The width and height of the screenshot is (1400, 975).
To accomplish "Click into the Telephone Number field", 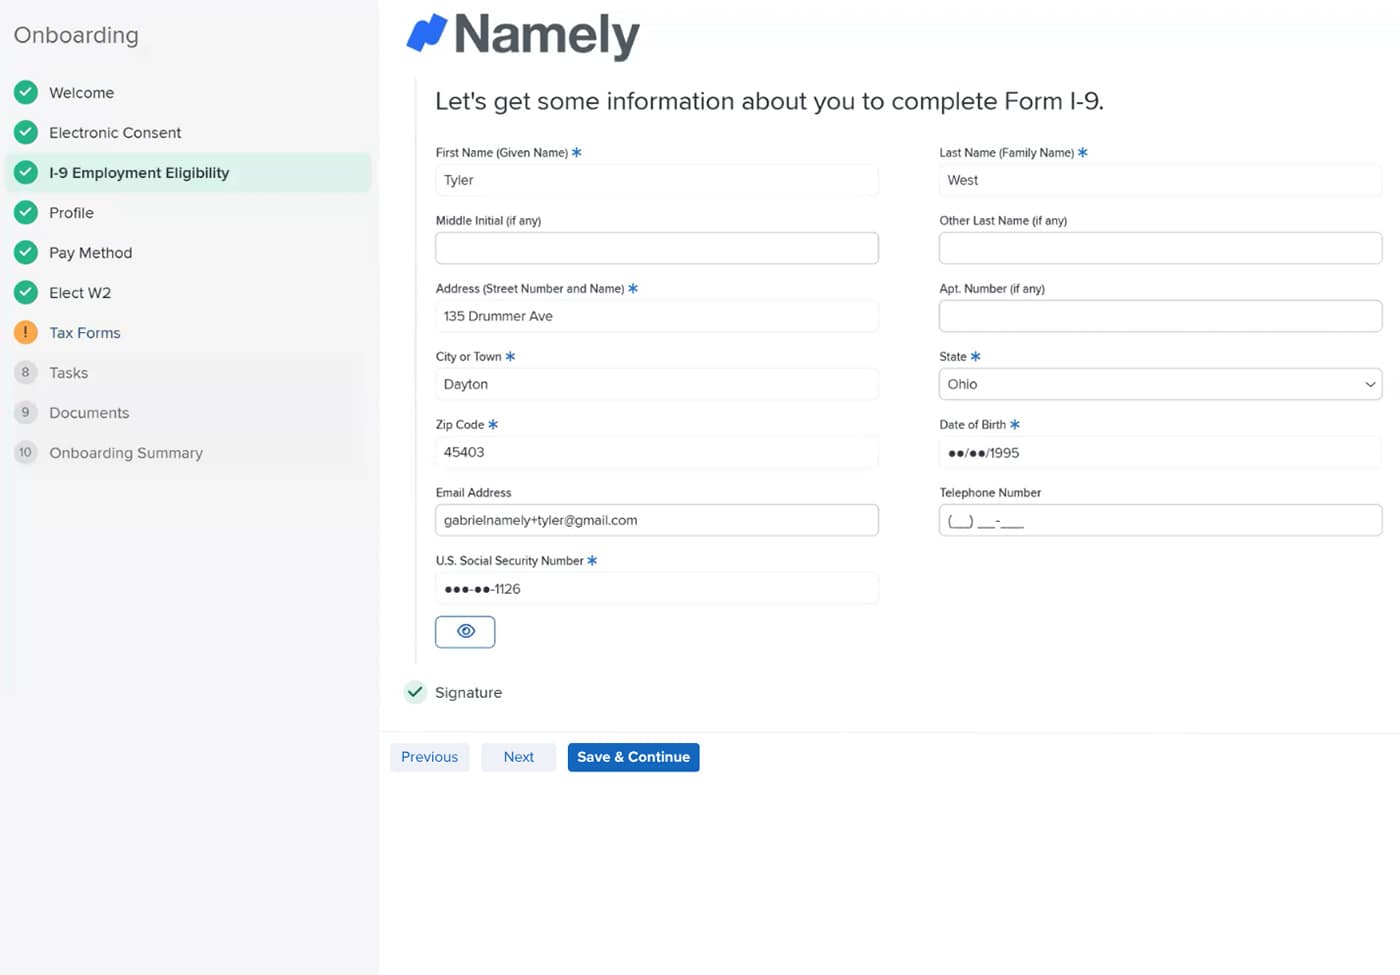I will click(1159, 520).
